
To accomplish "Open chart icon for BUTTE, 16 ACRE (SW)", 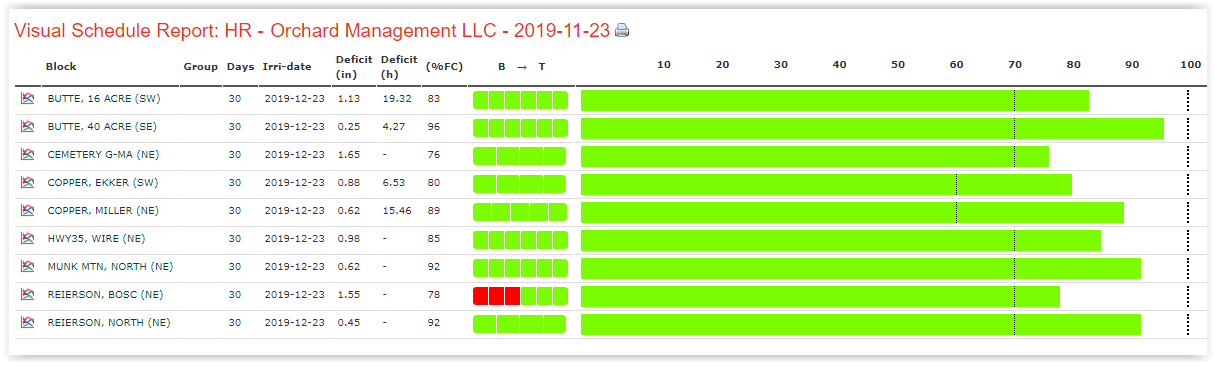I will click(x=28, y=99).
